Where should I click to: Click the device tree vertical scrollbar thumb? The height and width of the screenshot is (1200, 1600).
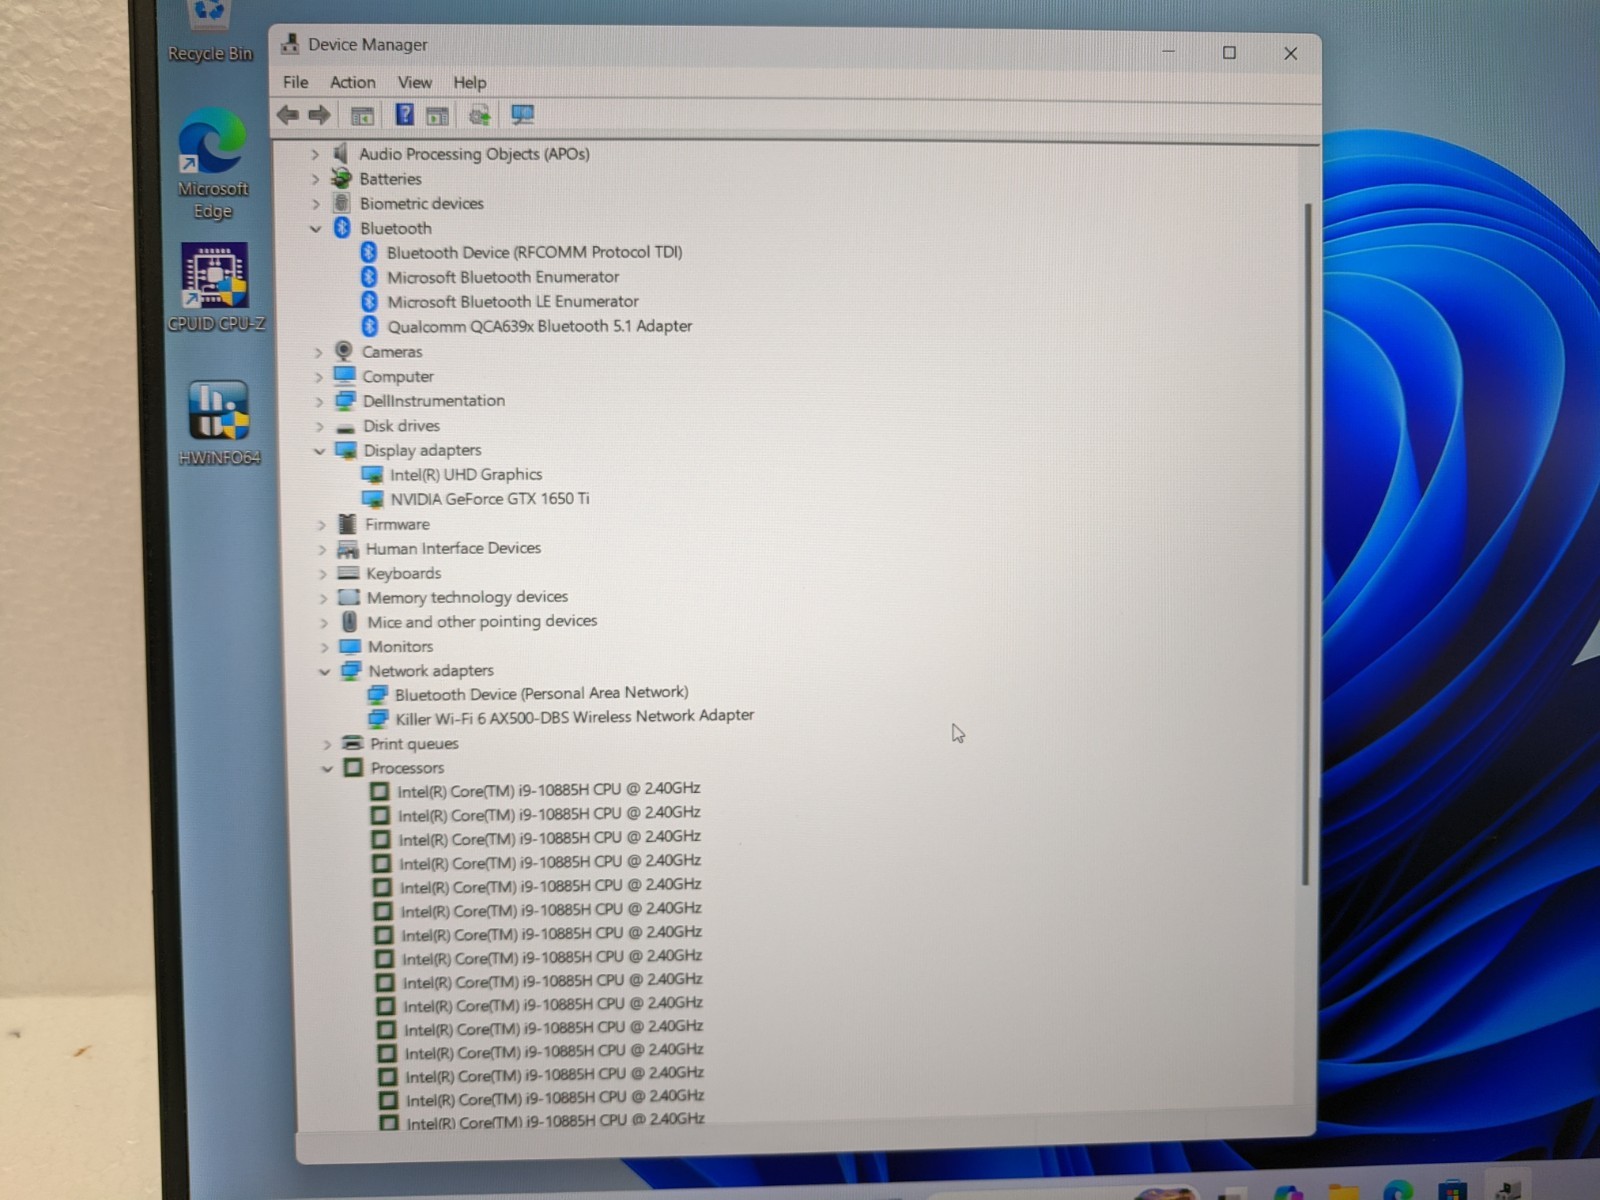[1306, 544]
